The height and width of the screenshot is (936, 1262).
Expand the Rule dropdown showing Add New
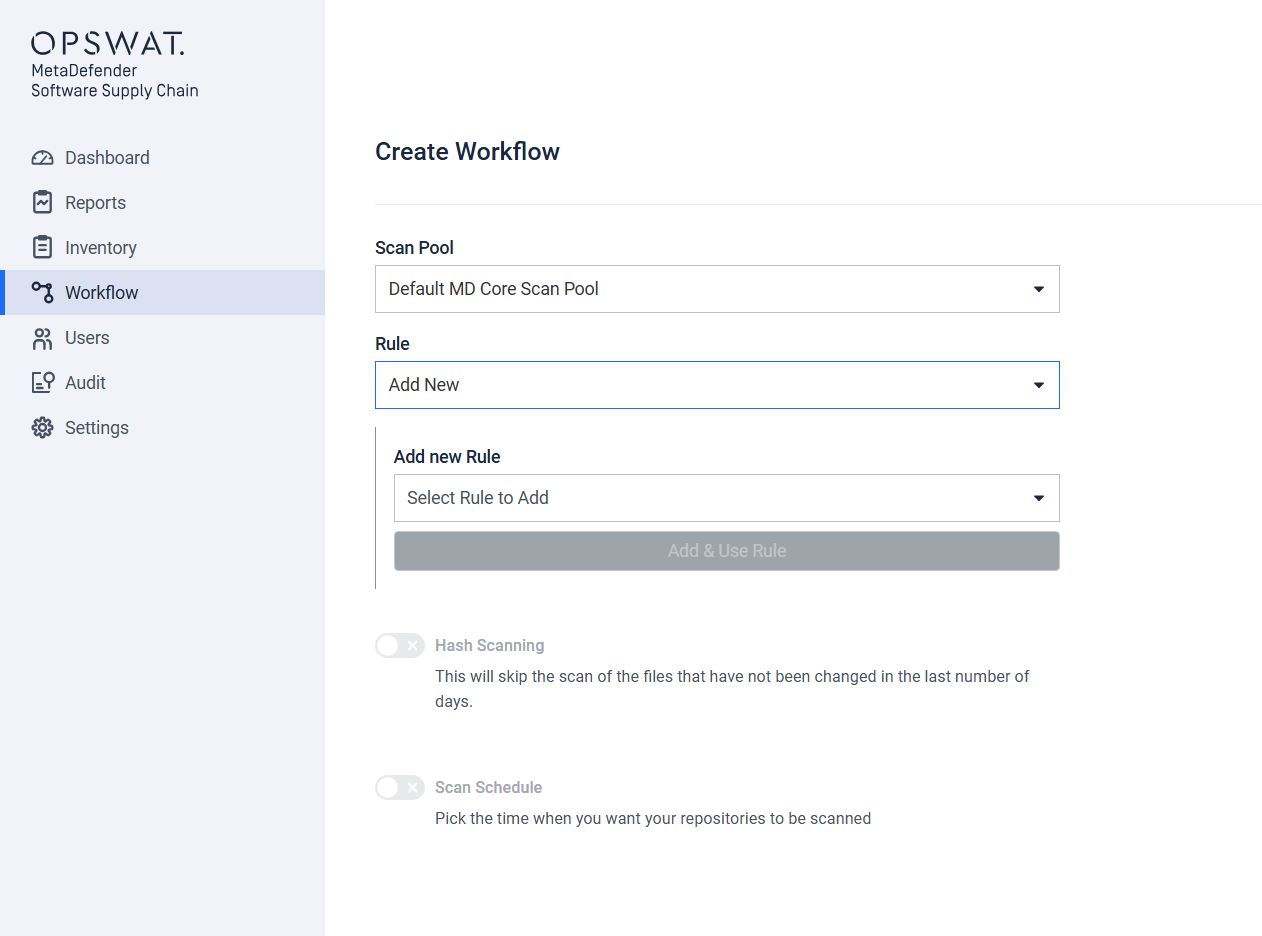[717, 385]
